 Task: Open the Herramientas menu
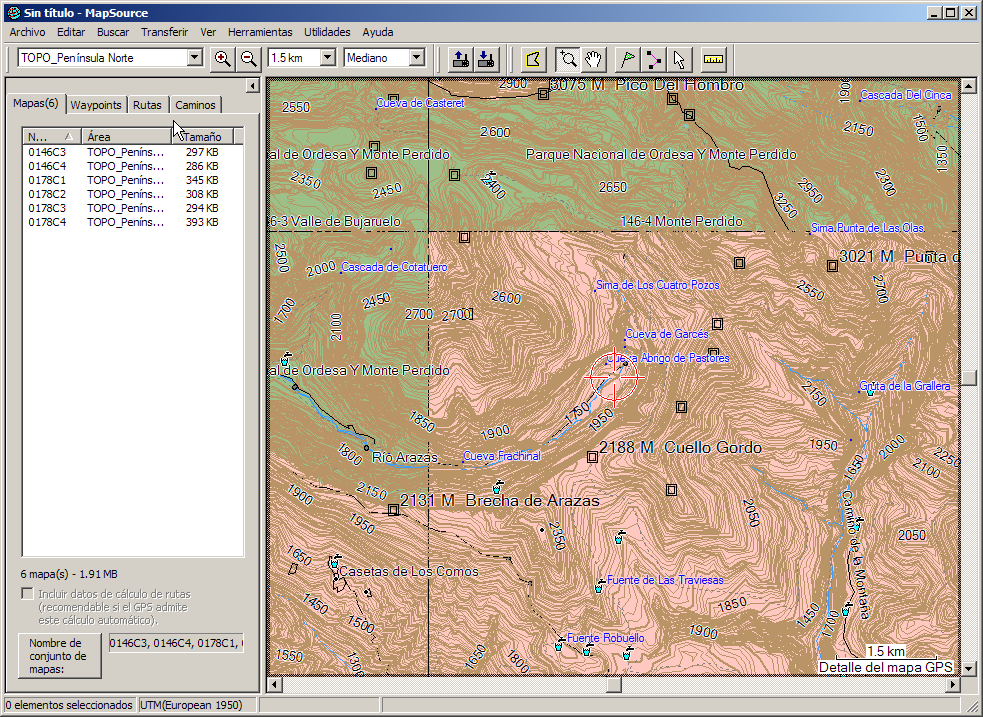click(x=260, y=32)
